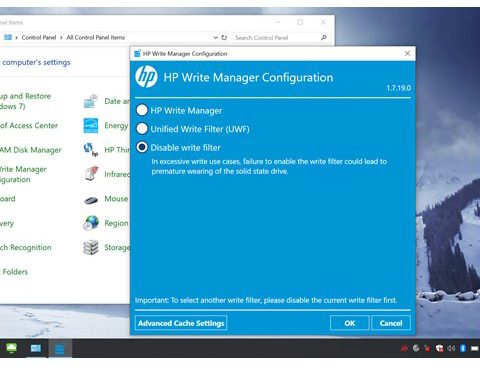Image resolution: width=480 pixels, height=372 pixels.
Task: Open the Keyboard Control Panel item
Action: pos(8,199)
